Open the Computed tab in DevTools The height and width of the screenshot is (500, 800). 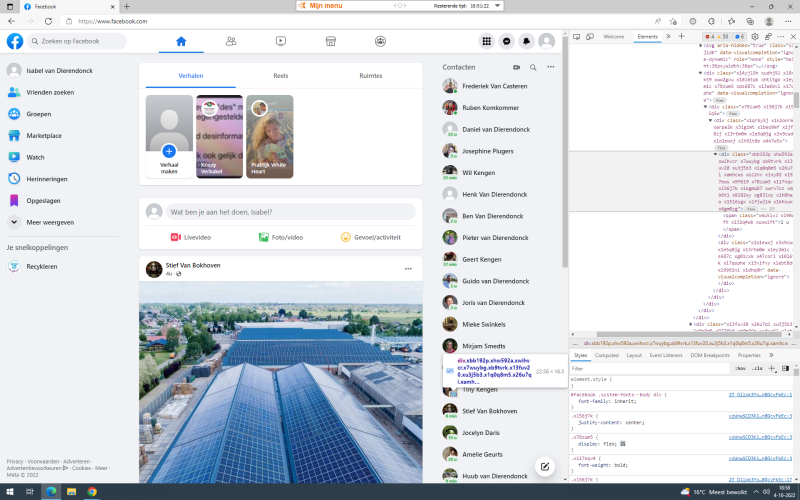[607, 355]
